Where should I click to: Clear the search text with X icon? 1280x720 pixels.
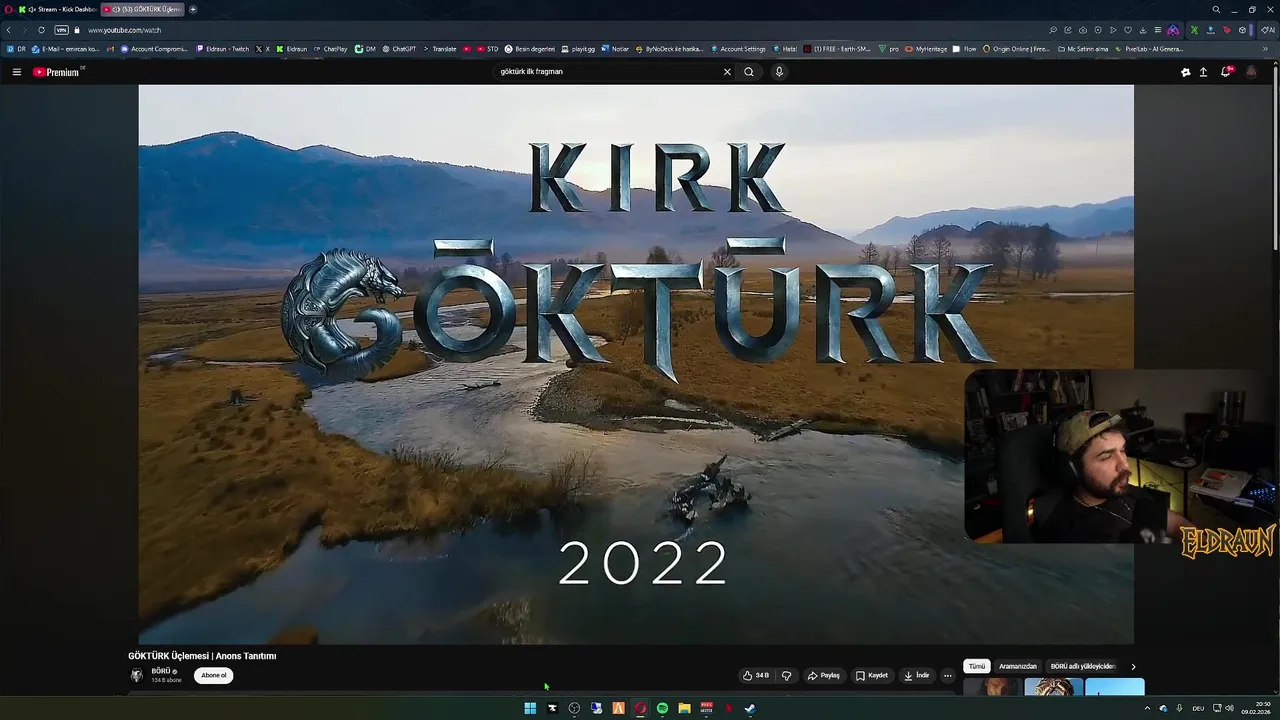point(727,72)
